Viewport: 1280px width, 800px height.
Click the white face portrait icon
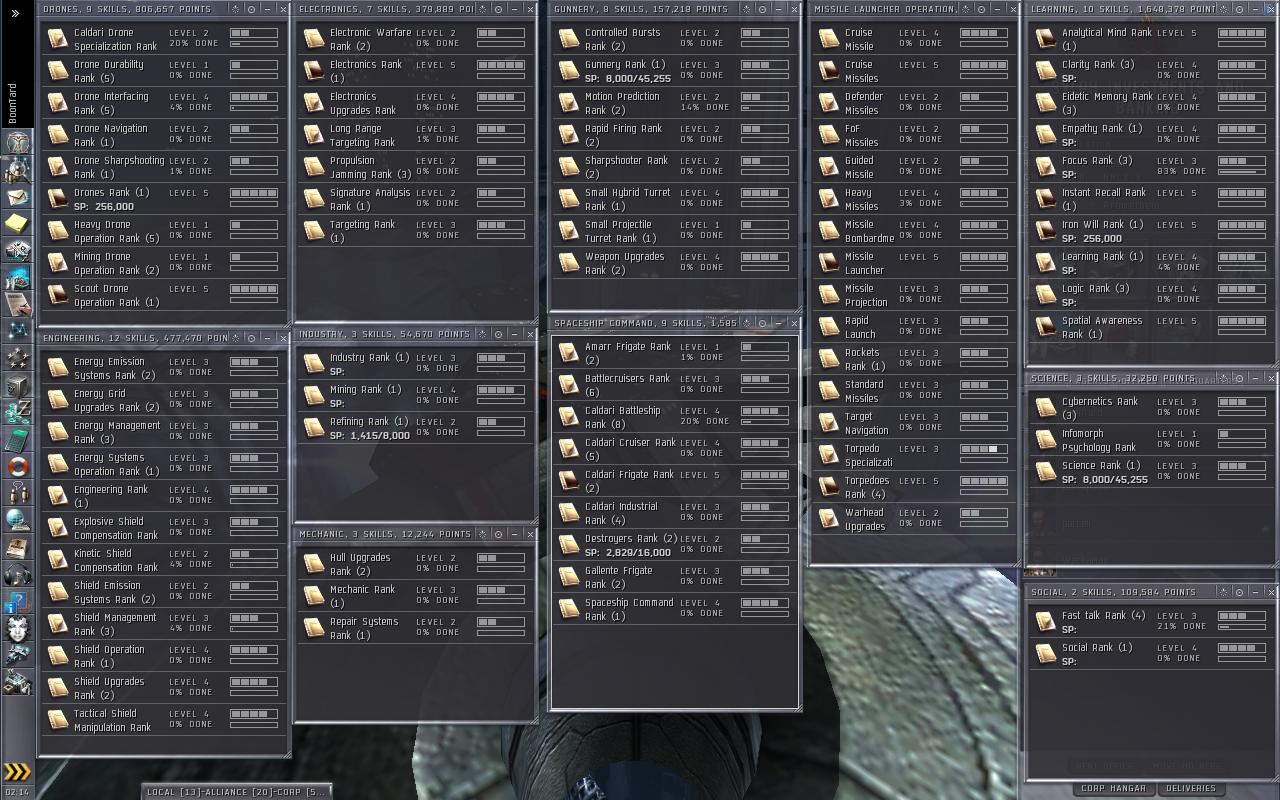pyautogui.click(x=17, y=628)
